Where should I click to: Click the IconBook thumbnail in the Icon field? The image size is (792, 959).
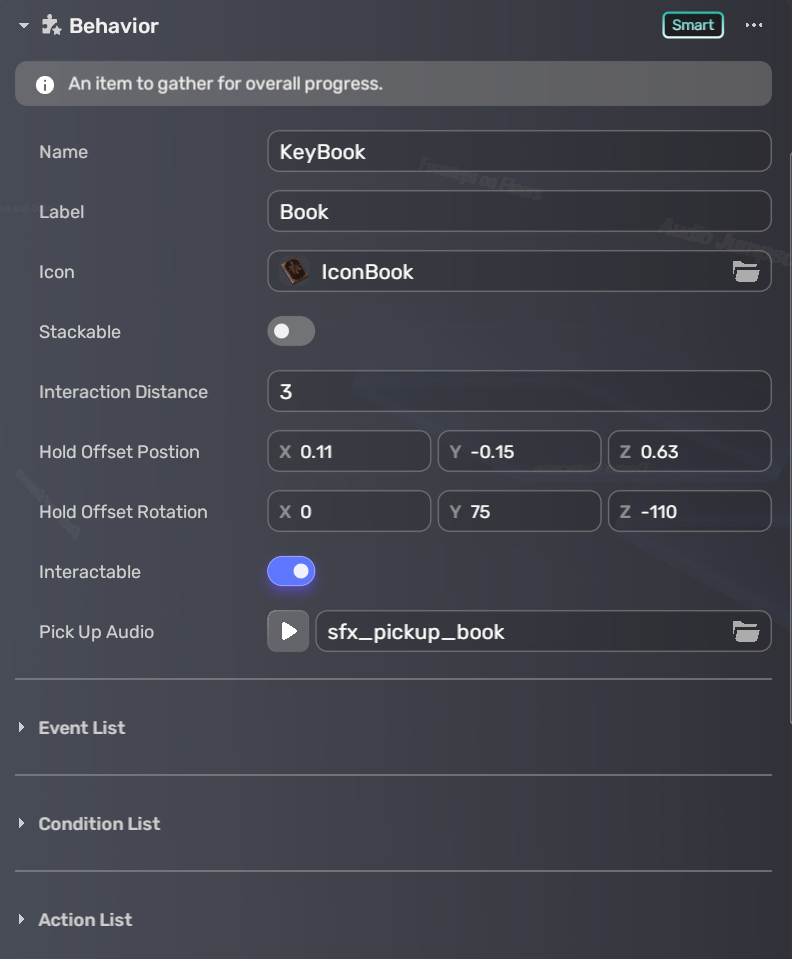(x=293, y=271)
